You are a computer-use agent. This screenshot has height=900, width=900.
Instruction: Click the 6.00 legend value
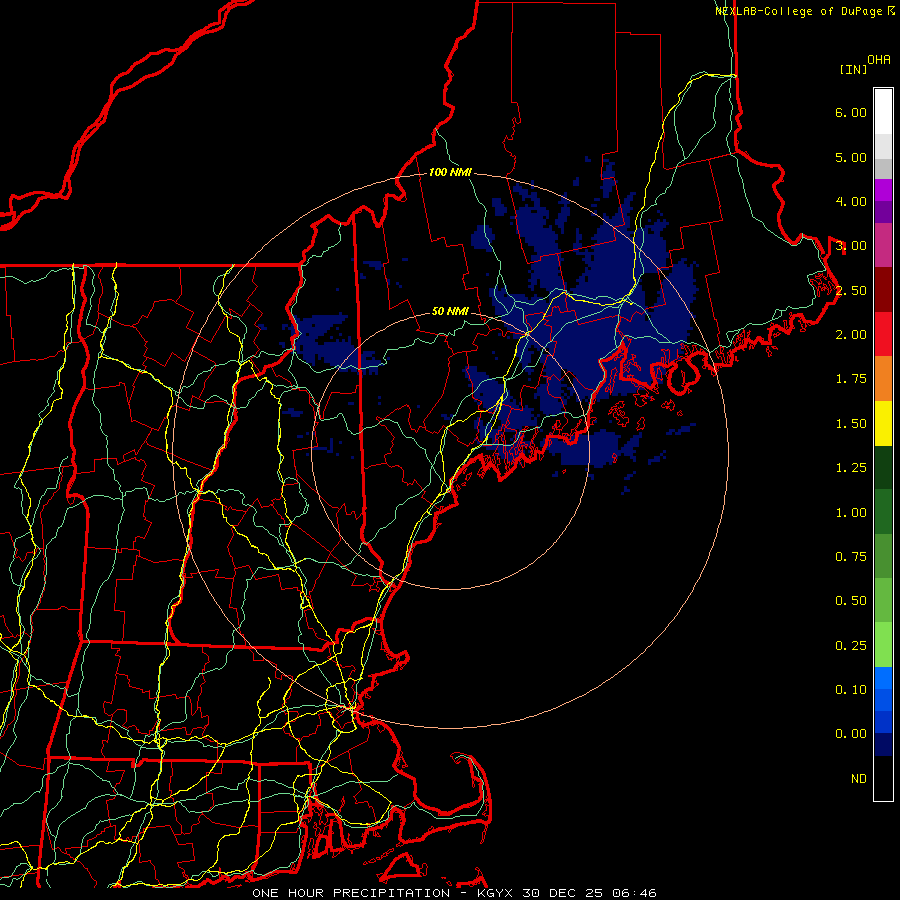[851, 112]
